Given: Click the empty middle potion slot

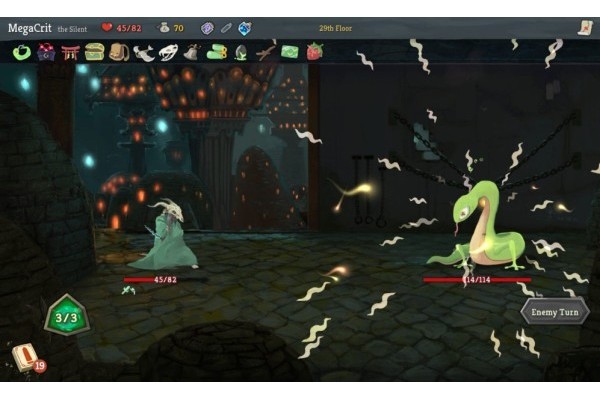Looking at the screenshot, I should 226,28.
